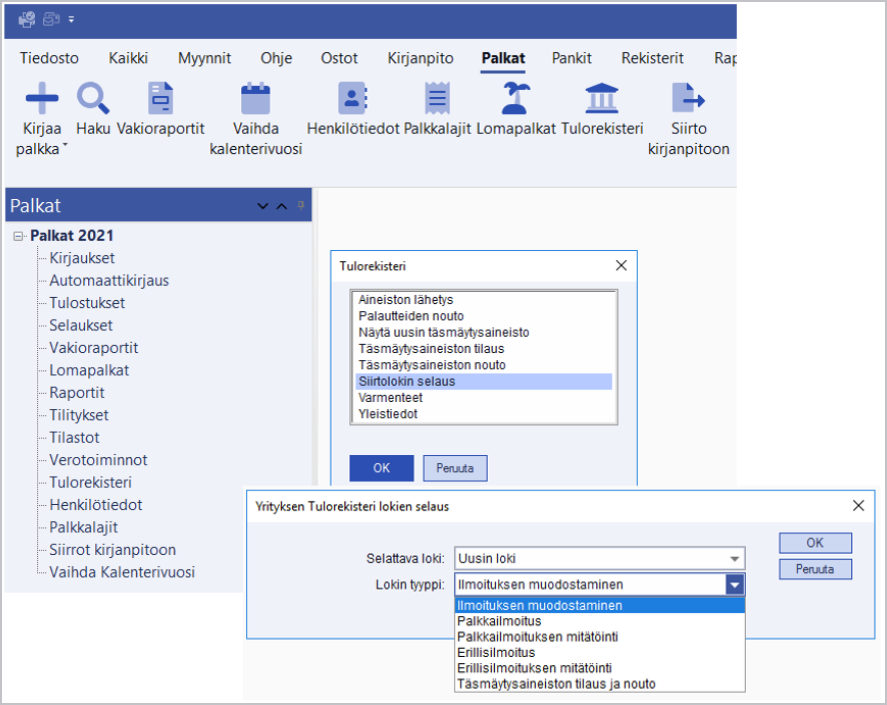The height and width of the screenshot is (705, 887).
Task: Collapse the Palkat 2021 tree node
Action: (19, 236)
